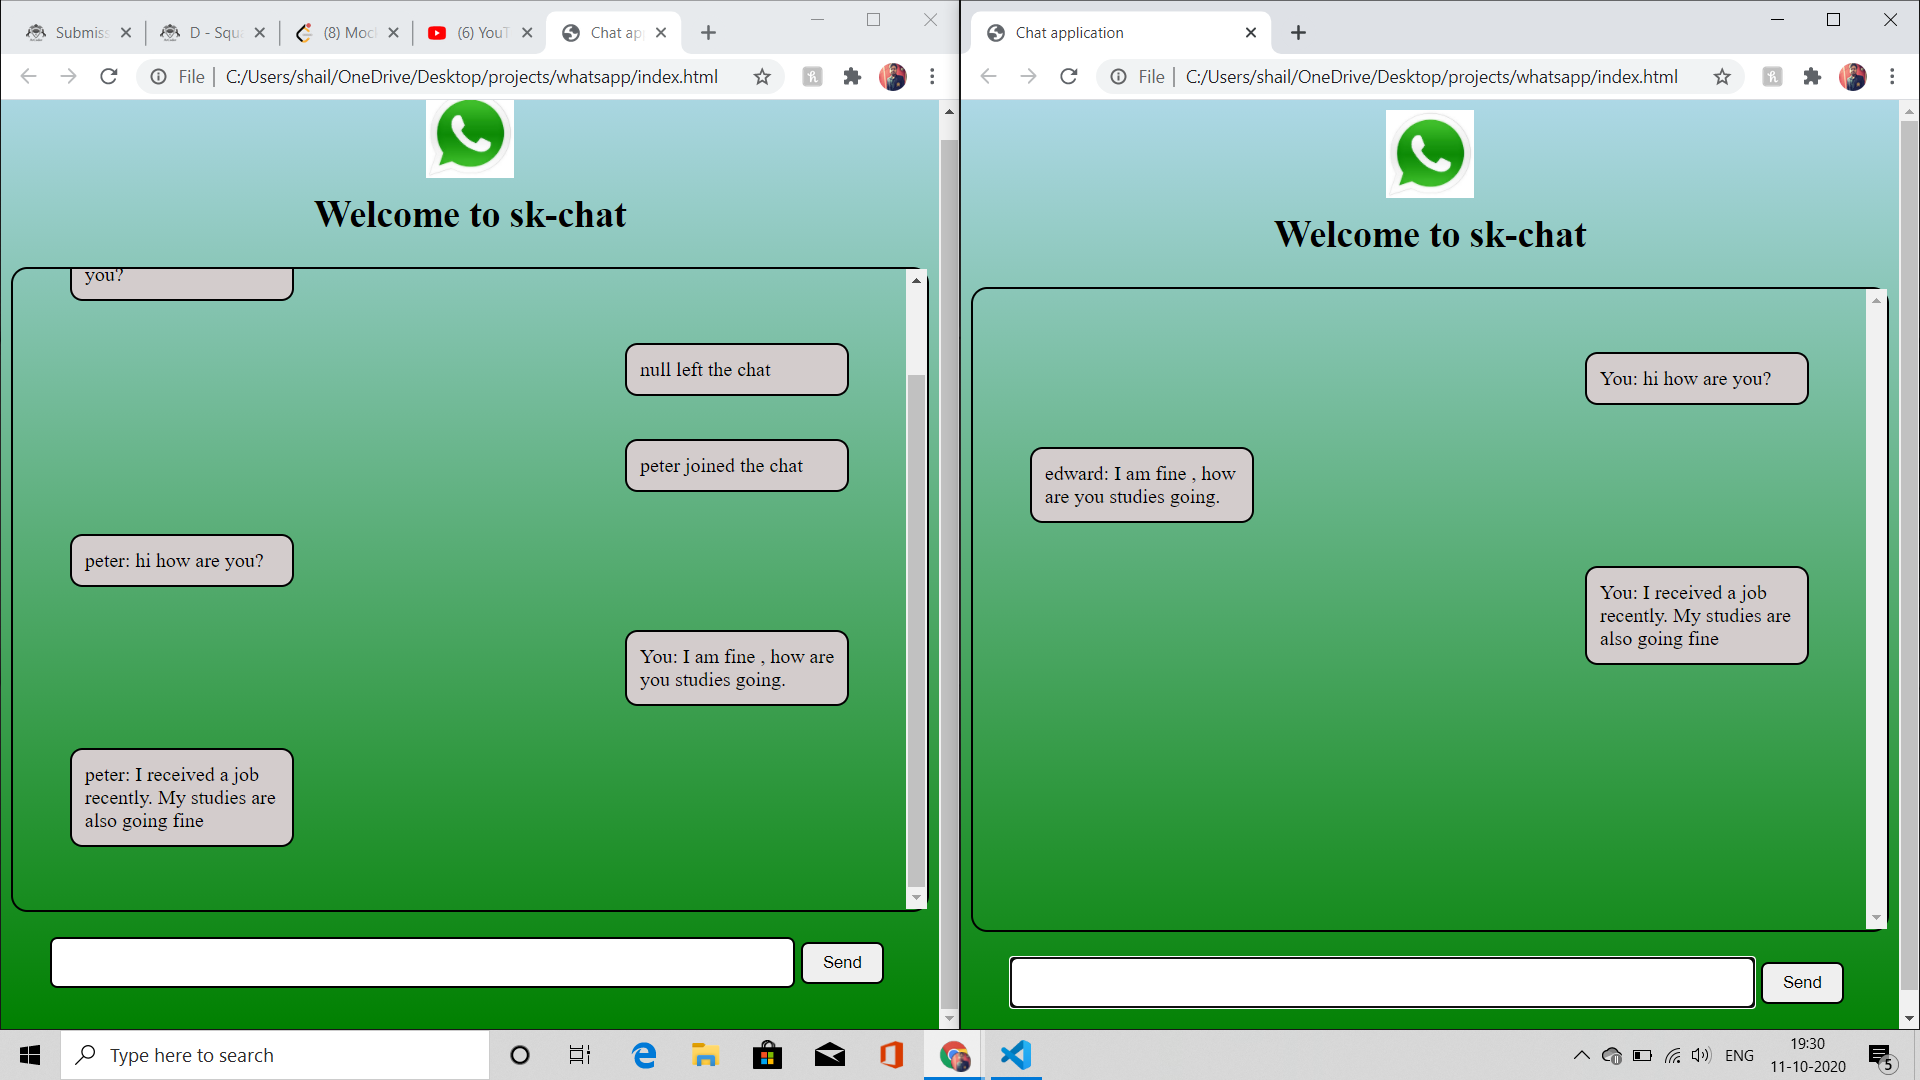Click the bookmark star in the left address bar

[762, 76]
